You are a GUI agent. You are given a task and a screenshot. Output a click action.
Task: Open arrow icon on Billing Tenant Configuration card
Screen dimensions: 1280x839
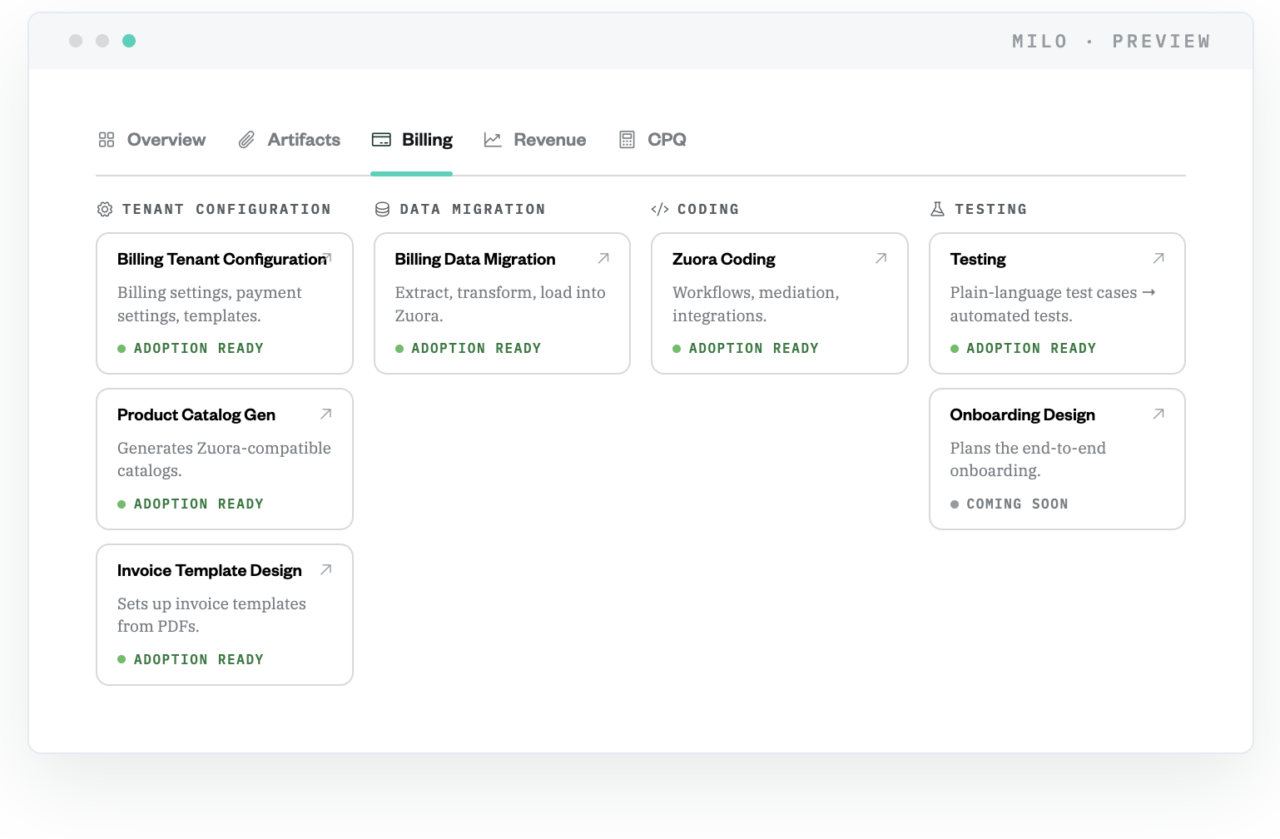tap(326, 258)
